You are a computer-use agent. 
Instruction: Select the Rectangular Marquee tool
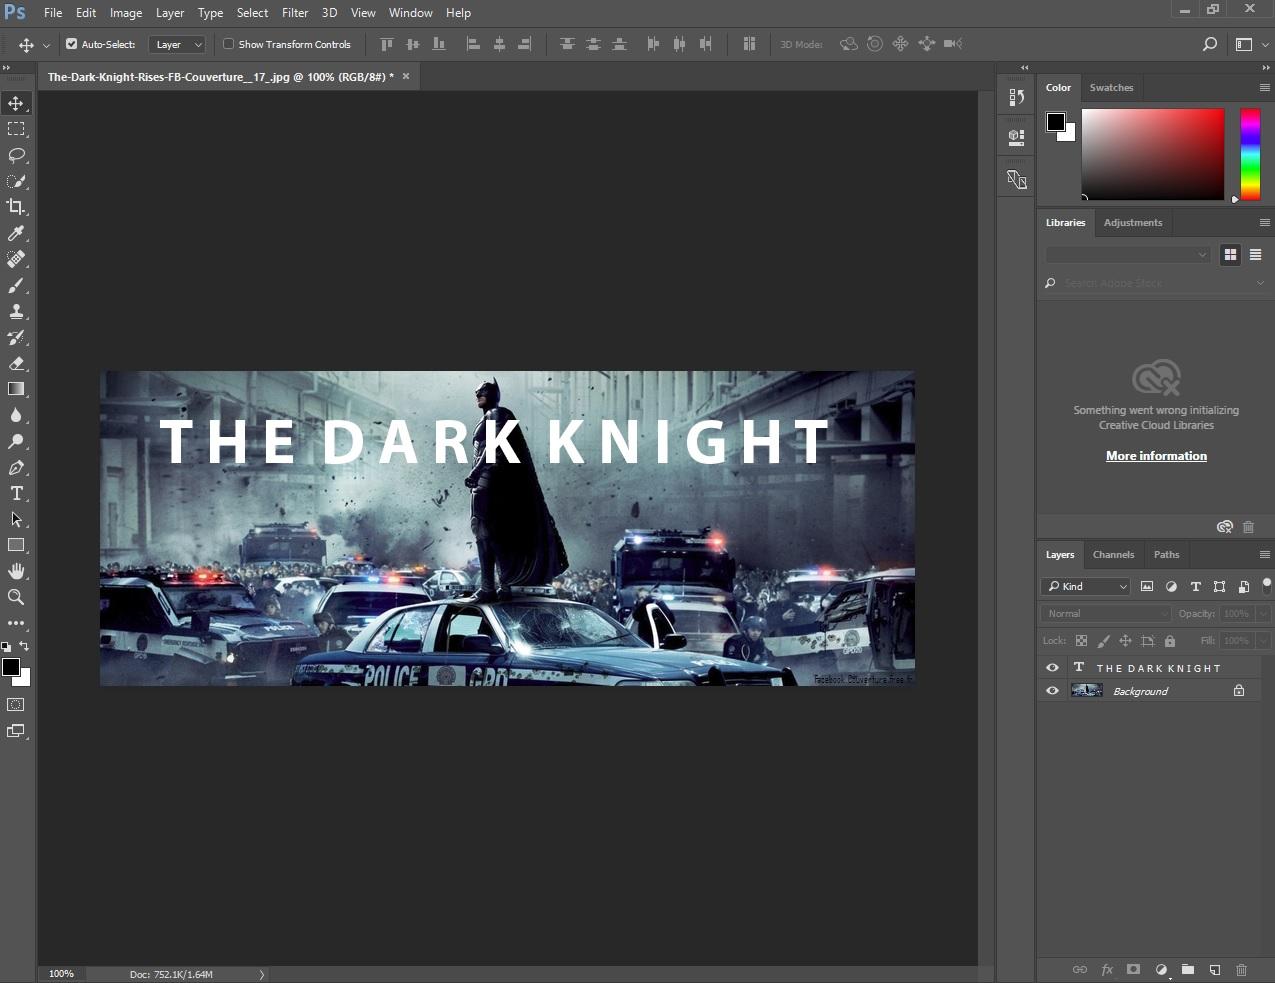16,129
